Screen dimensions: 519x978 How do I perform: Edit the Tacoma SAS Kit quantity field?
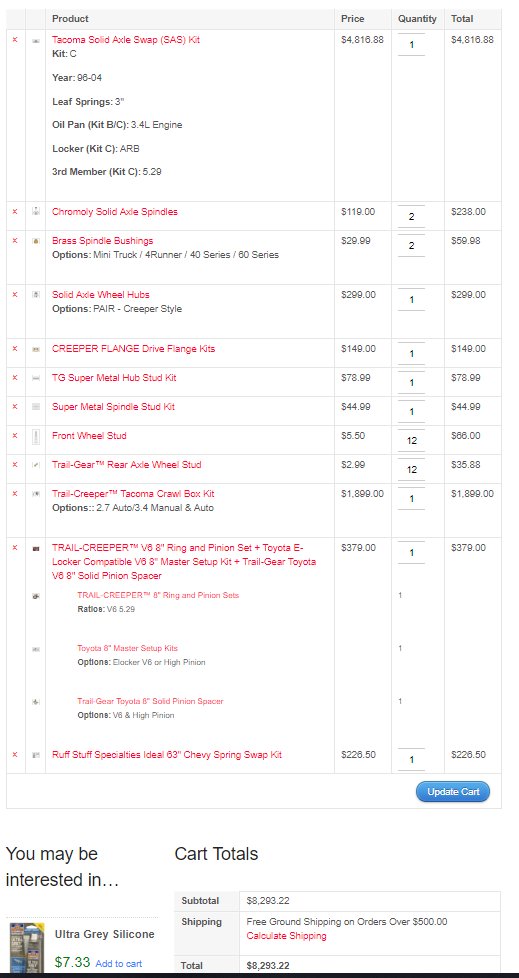tap(411, 45)
